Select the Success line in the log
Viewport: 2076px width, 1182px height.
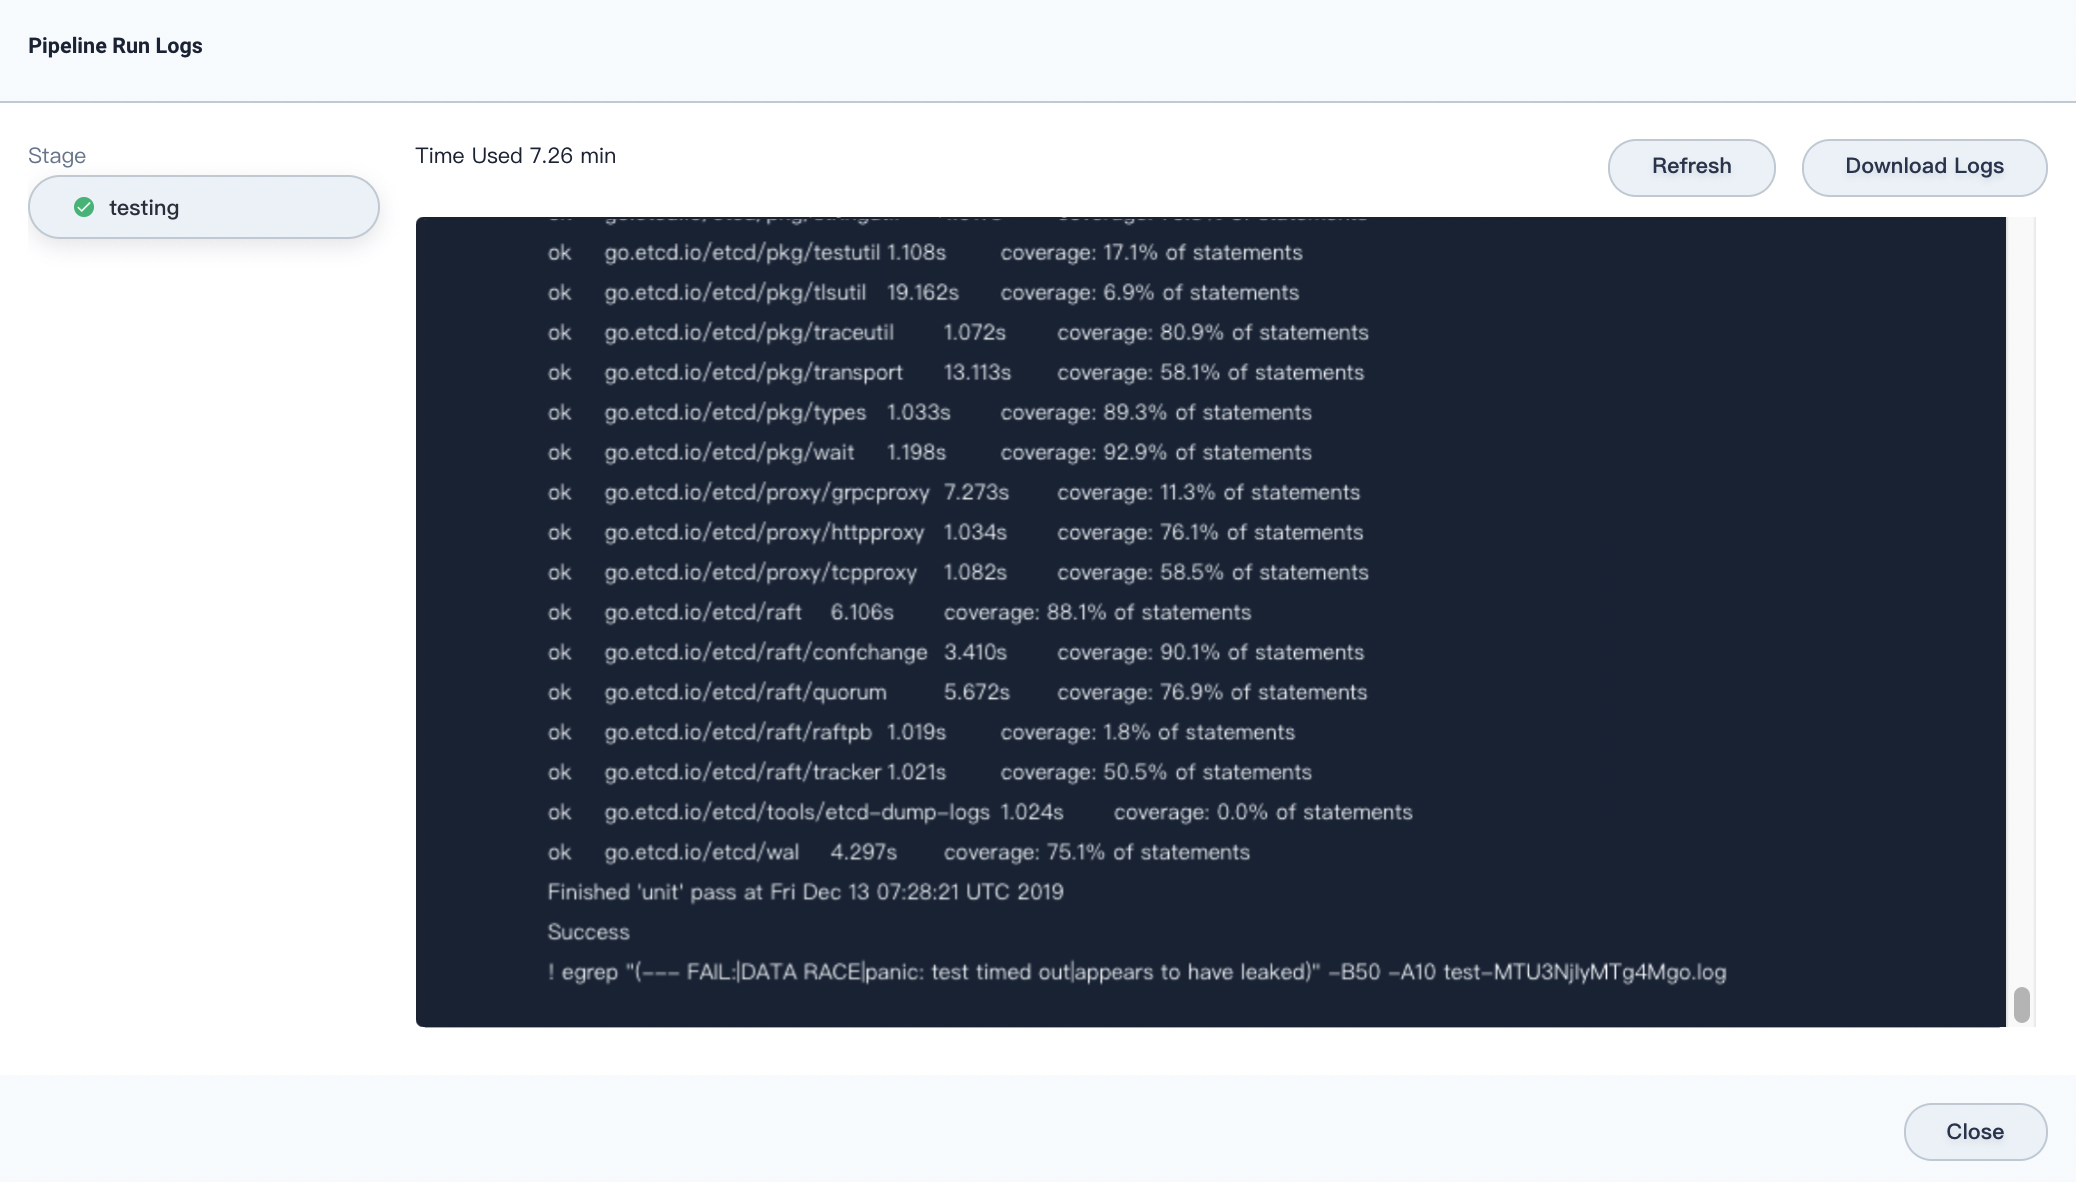[588, 931]
